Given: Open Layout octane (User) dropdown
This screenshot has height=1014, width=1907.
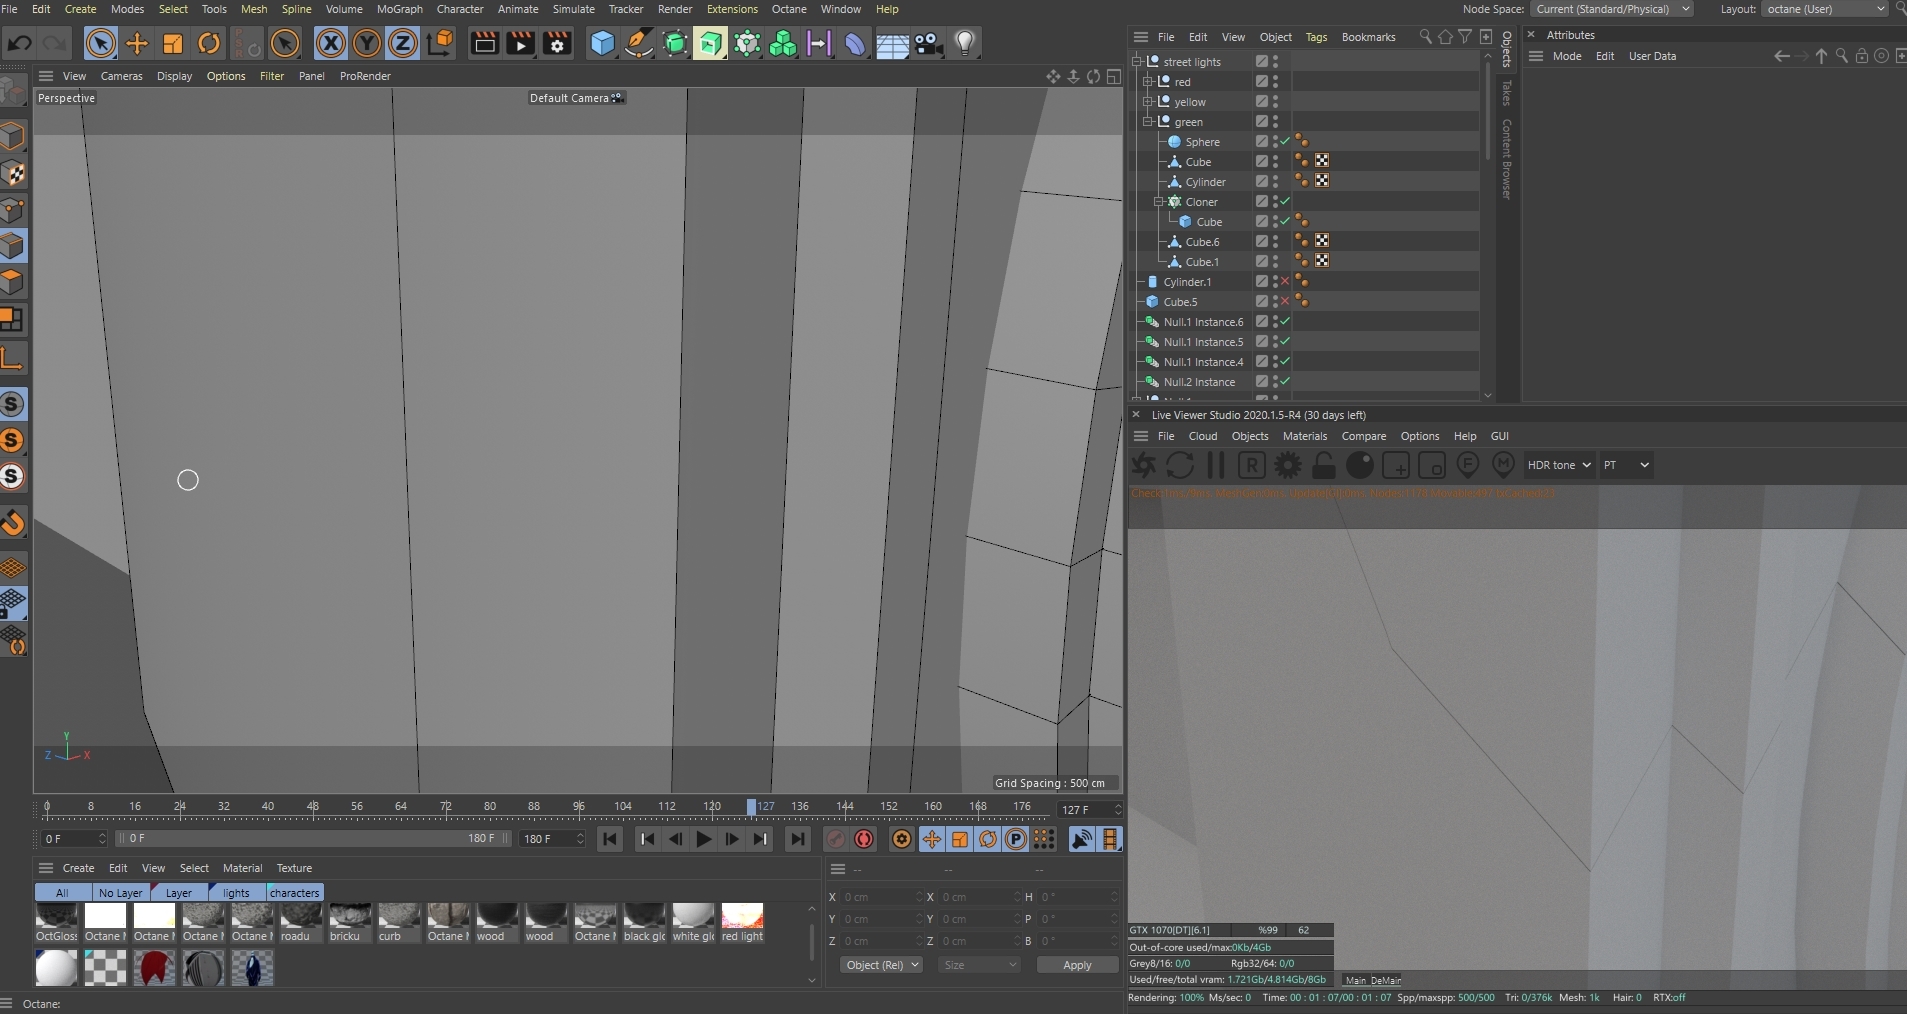Looking at the screenshot, I should (x=1825, y=9).
